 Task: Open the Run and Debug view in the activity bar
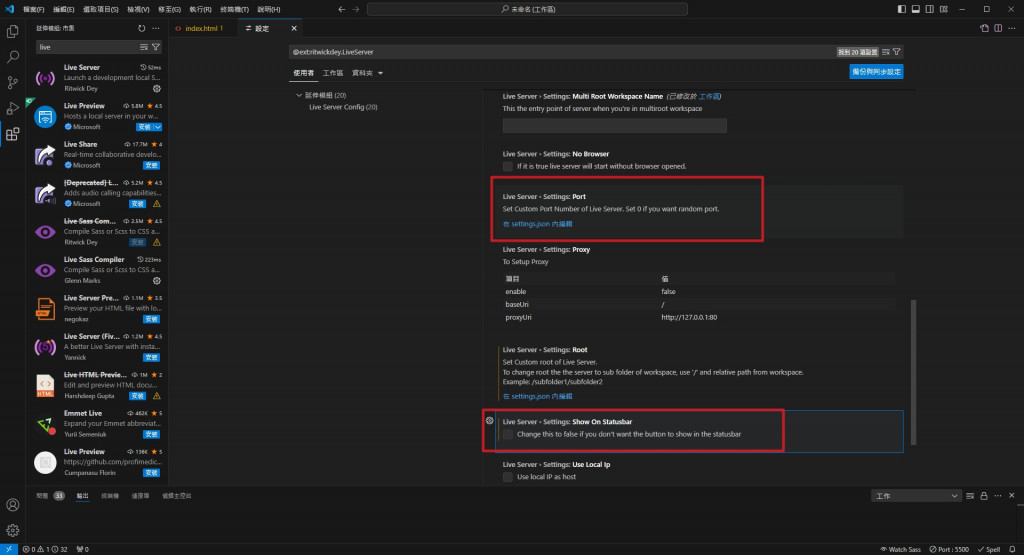[x=12, y=108]
